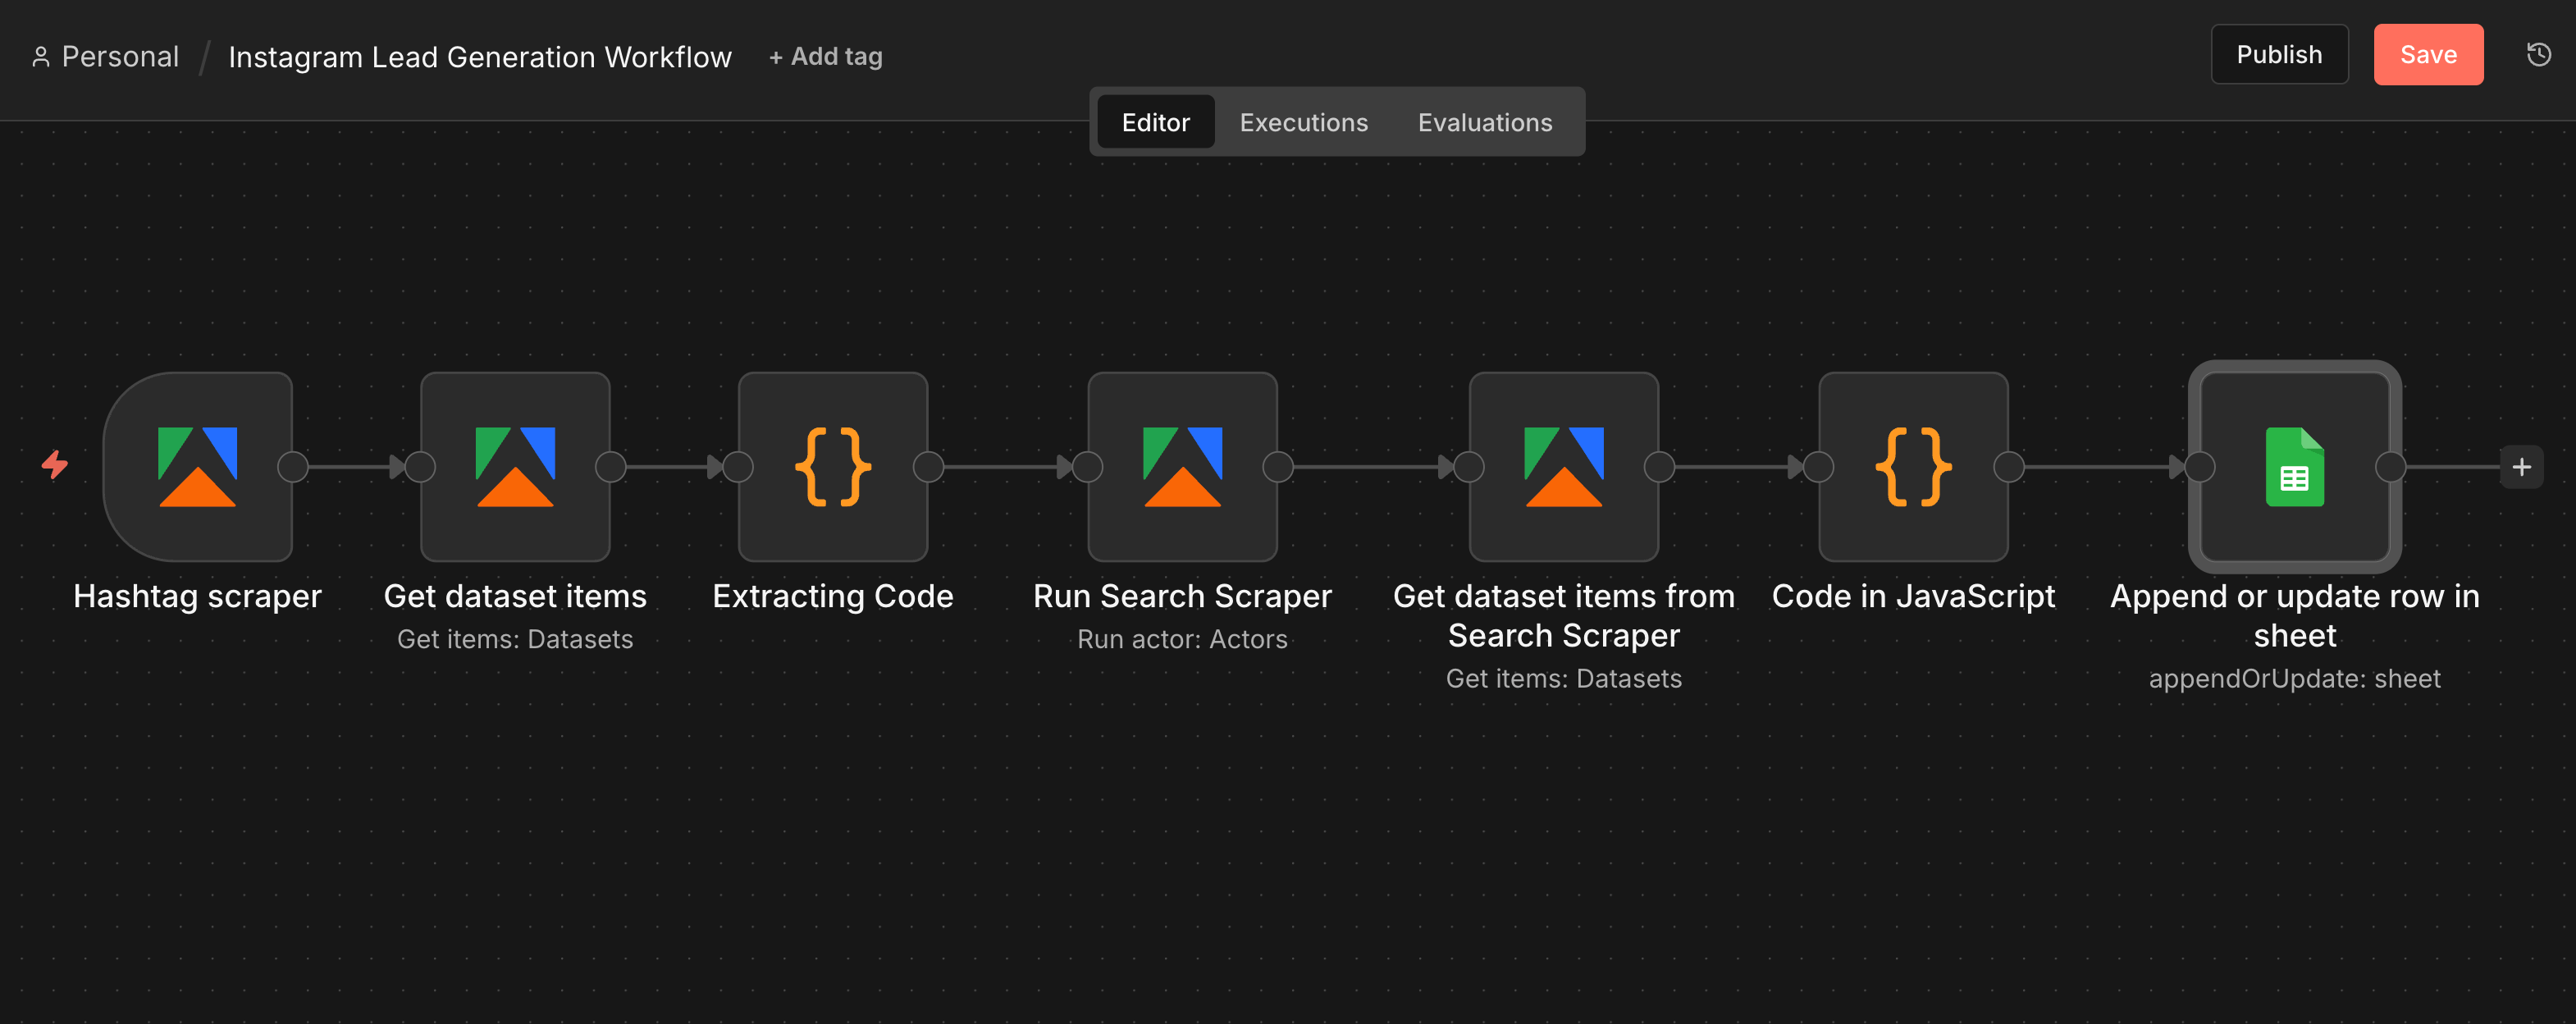The width and height of the screenshot is (2576, 1024).
Task: Click Add tag next to workflow title
Action: pyautogui.click(x=825, y=56)
